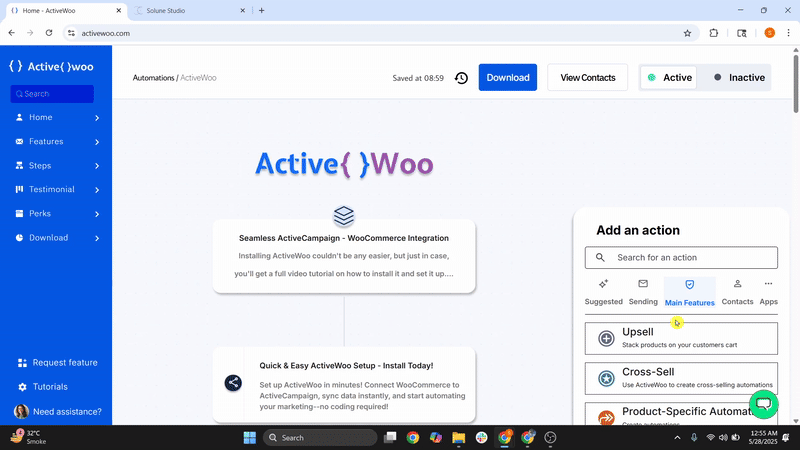Expand the Download sidebar chevron
The image size is (800, 450).
(97, 238)
